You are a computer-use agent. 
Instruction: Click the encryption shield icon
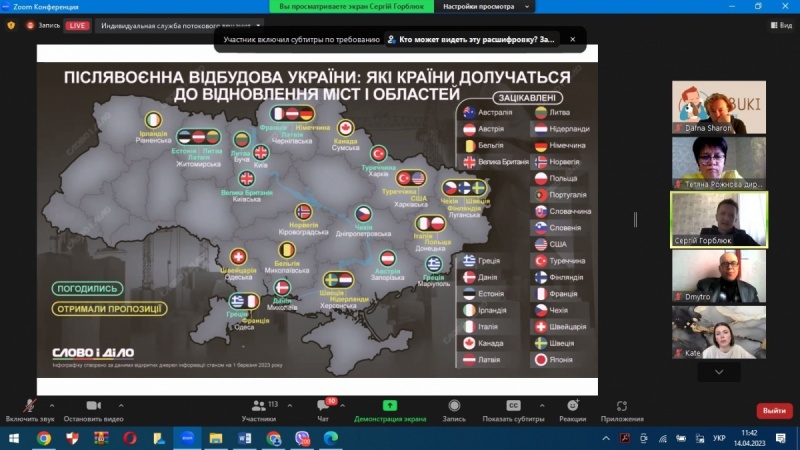(11, 25)
